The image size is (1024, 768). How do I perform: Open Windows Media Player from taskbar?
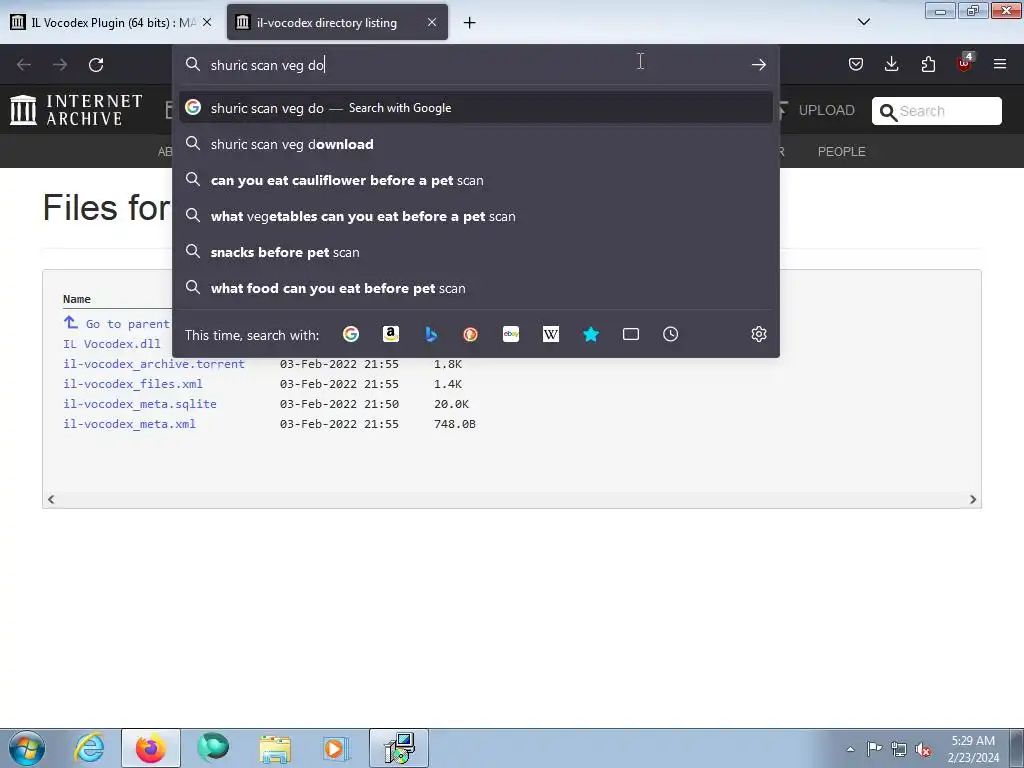coord(337,748)
